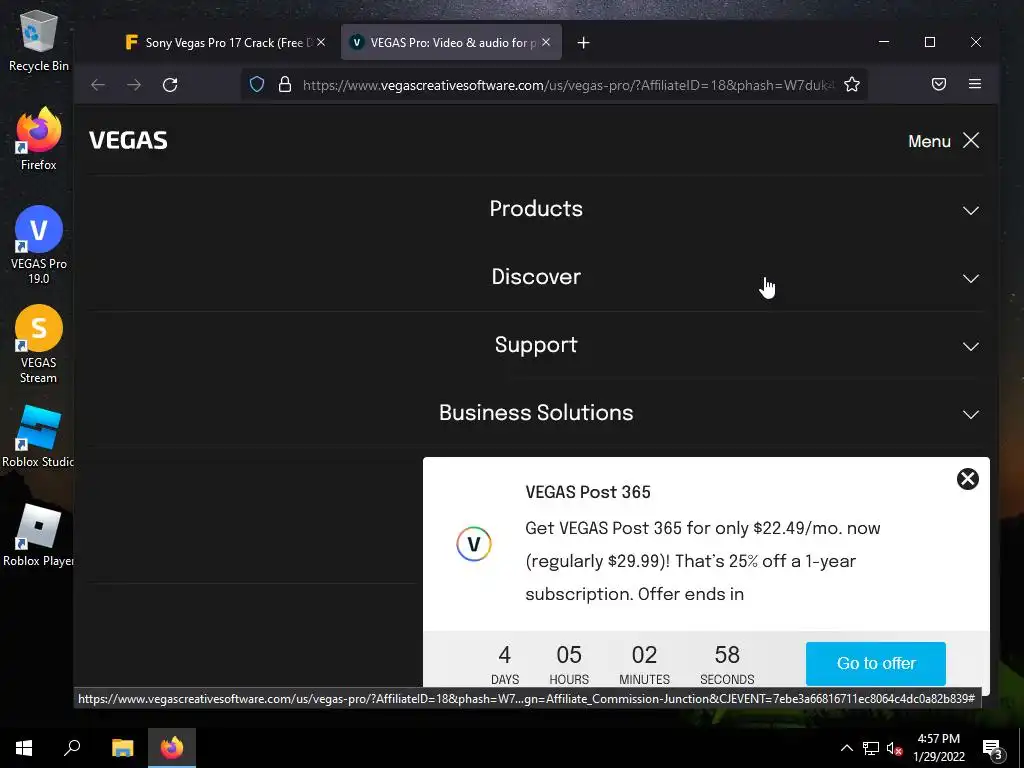
Task: Close the Sony Vegas Pro 17 Crack tab
Action: tap(321, 42)
